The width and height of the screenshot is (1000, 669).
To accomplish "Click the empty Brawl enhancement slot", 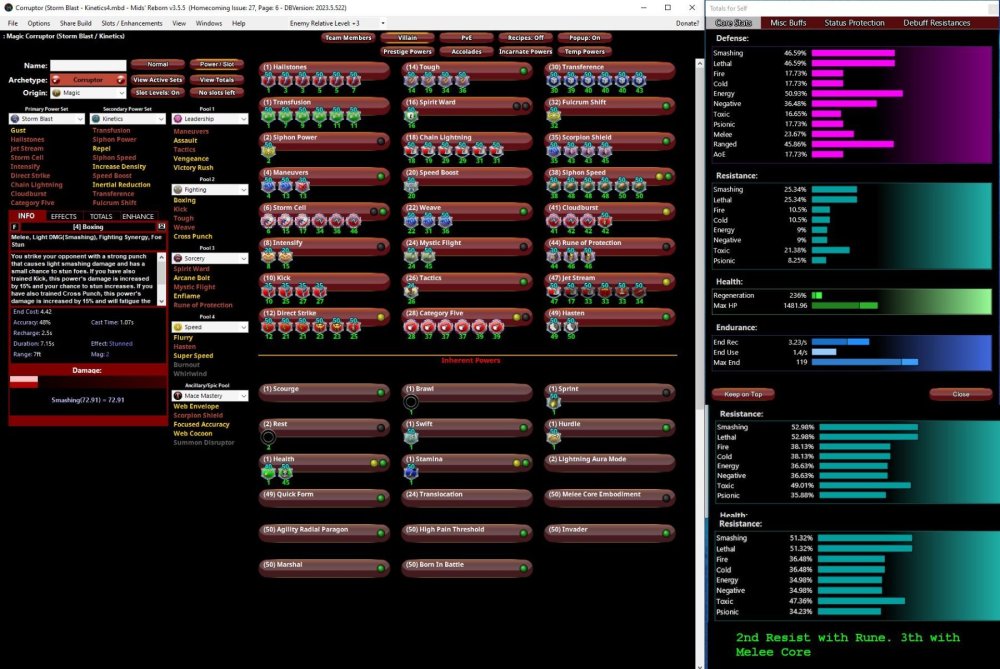I will [x=411, y=403].
